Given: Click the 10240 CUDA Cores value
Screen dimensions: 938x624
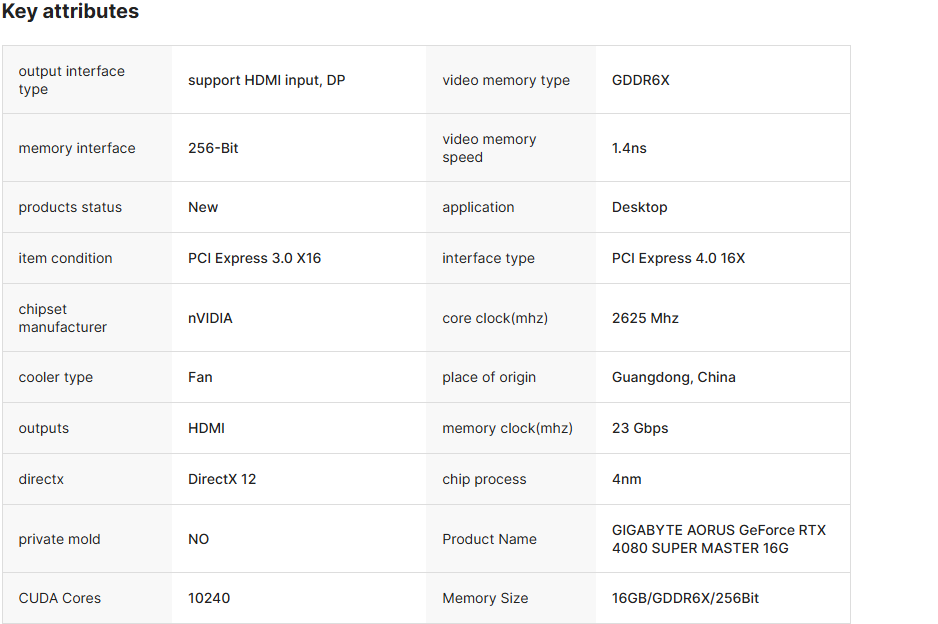Looking at the screenshot, I should [209, 598].
